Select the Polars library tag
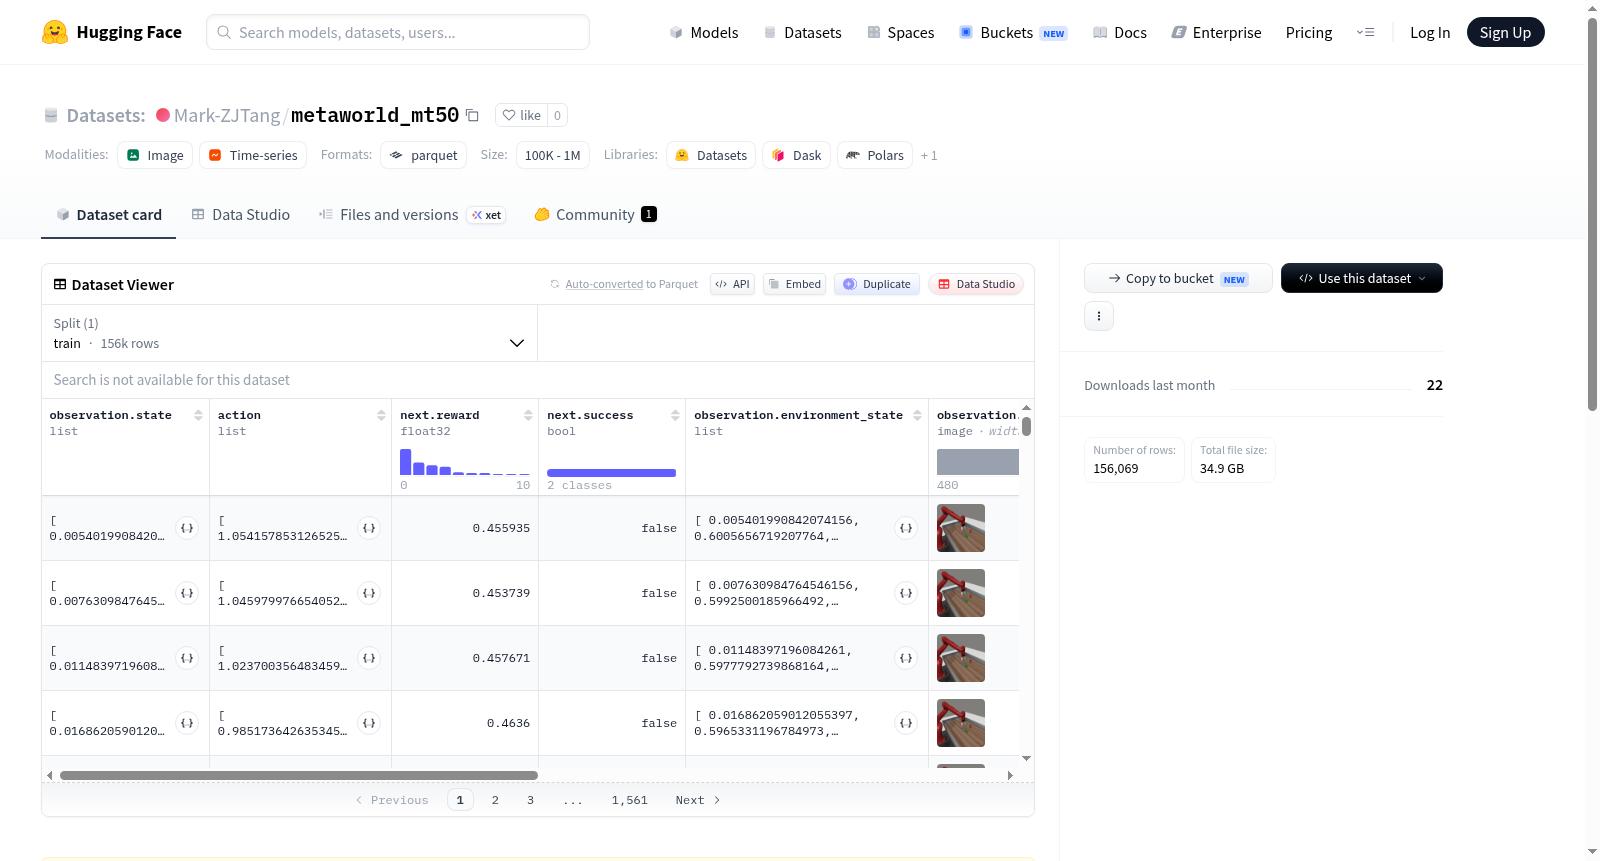Image resolution: width=1600 pixels, height=861 pixels. click(875, 155)
